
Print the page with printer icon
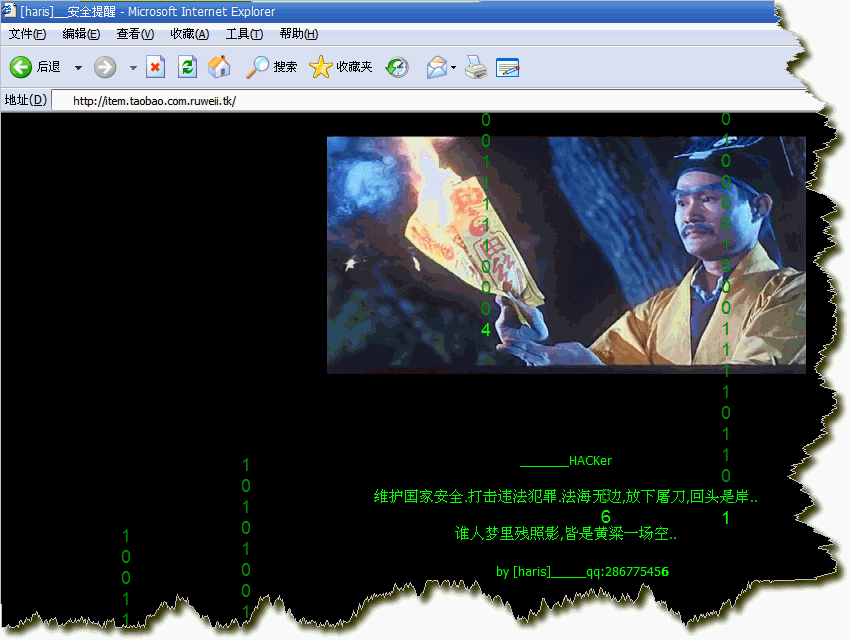coord(476,67)
